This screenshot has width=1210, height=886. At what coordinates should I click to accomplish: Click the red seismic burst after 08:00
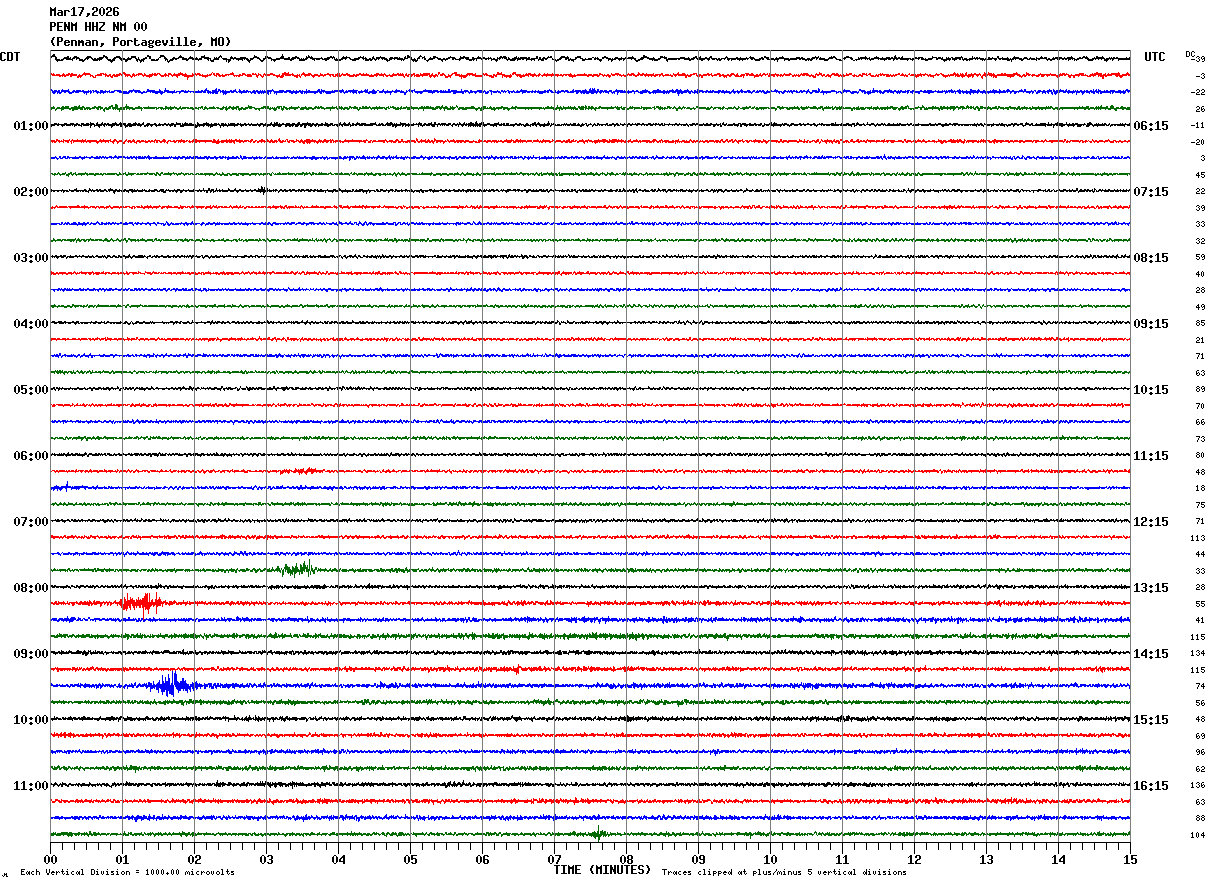(141, 602)
